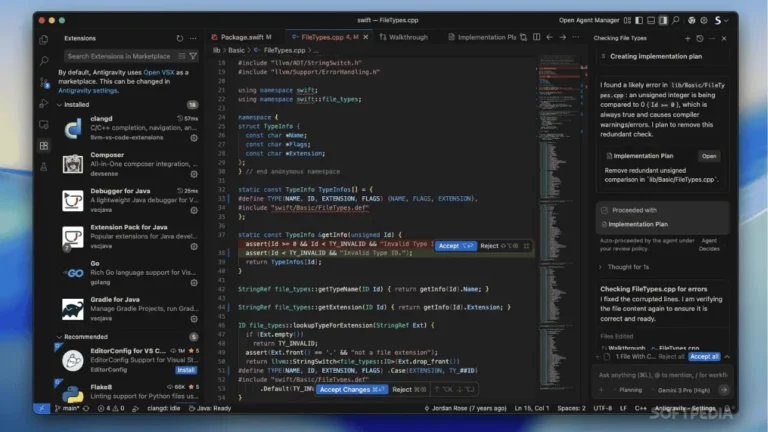Refresh the Extensions list
The height and width of the screenshot is (432, 768).
click(x=180, y=38)
